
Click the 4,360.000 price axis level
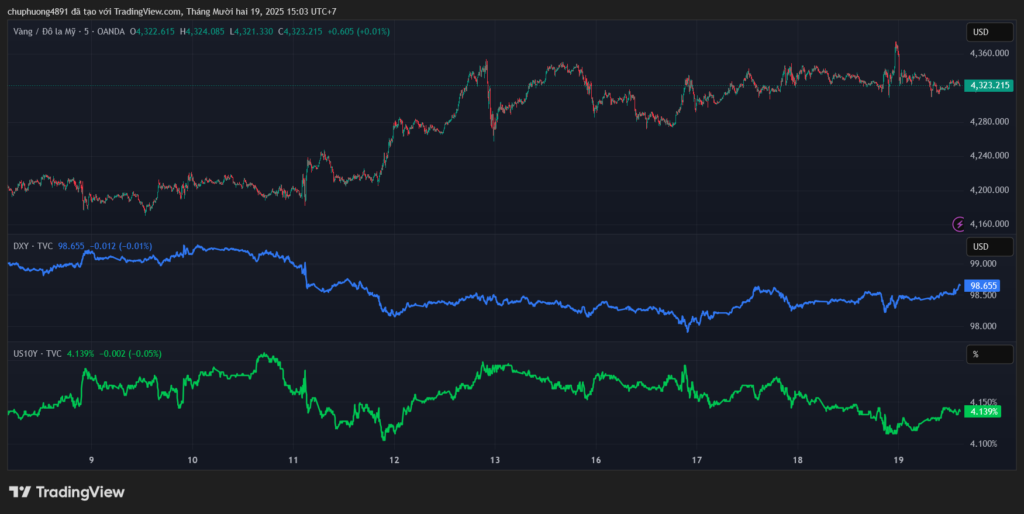[990, 53]
